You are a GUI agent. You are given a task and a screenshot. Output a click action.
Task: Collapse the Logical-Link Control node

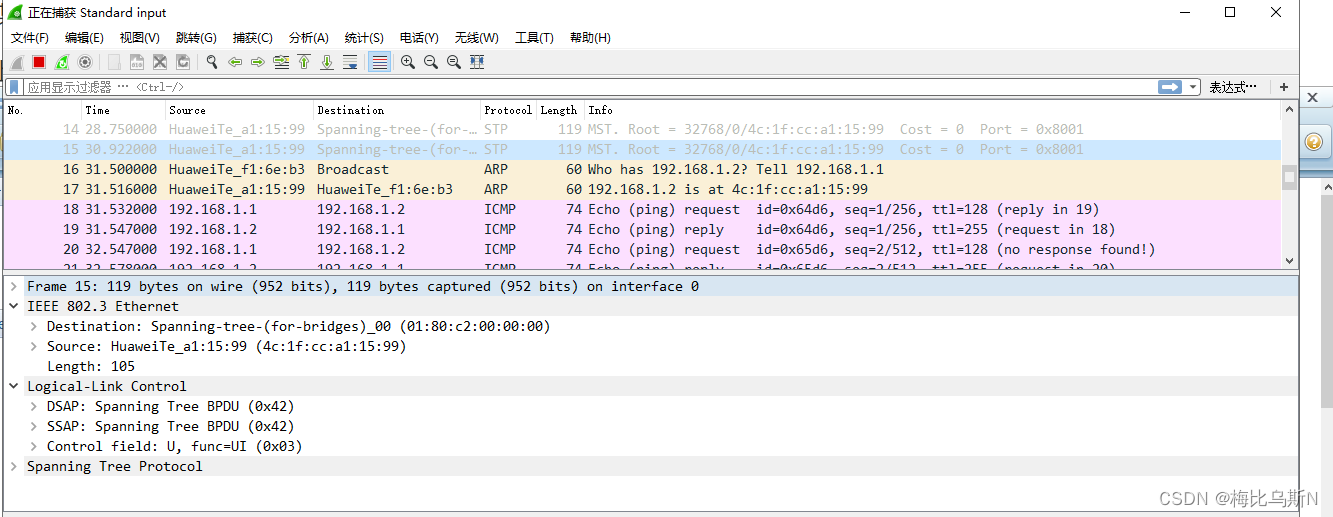pos(14,386)
